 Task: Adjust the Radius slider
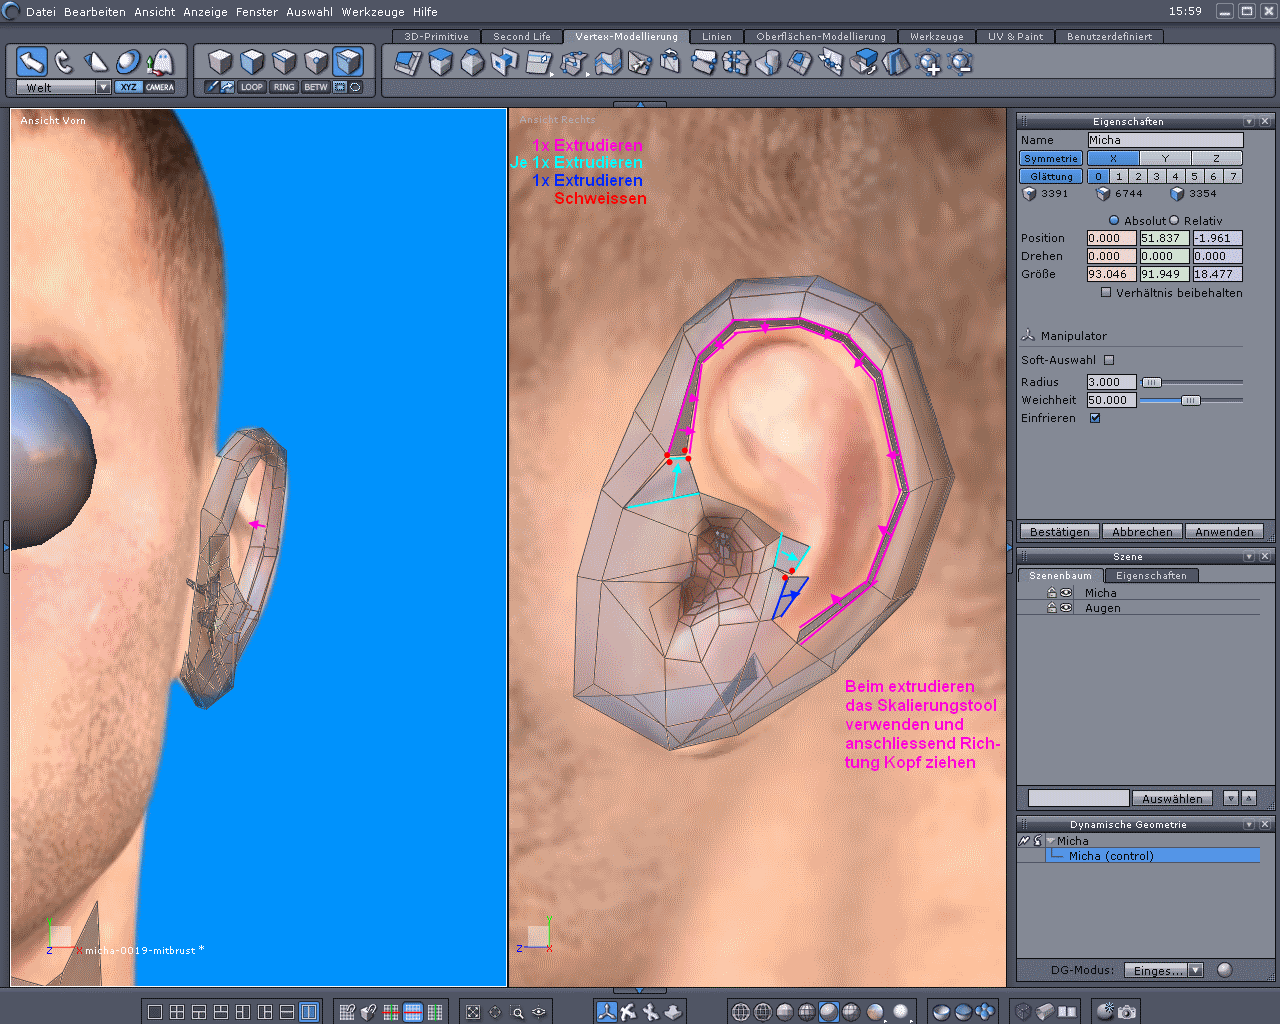pos(1152,382)
